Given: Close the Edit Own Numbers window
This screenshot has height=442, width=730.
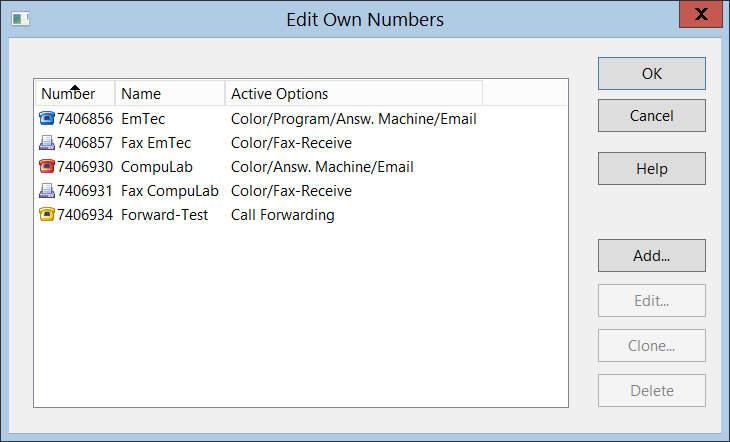Looking at the screenshot, I should [701, 17].
